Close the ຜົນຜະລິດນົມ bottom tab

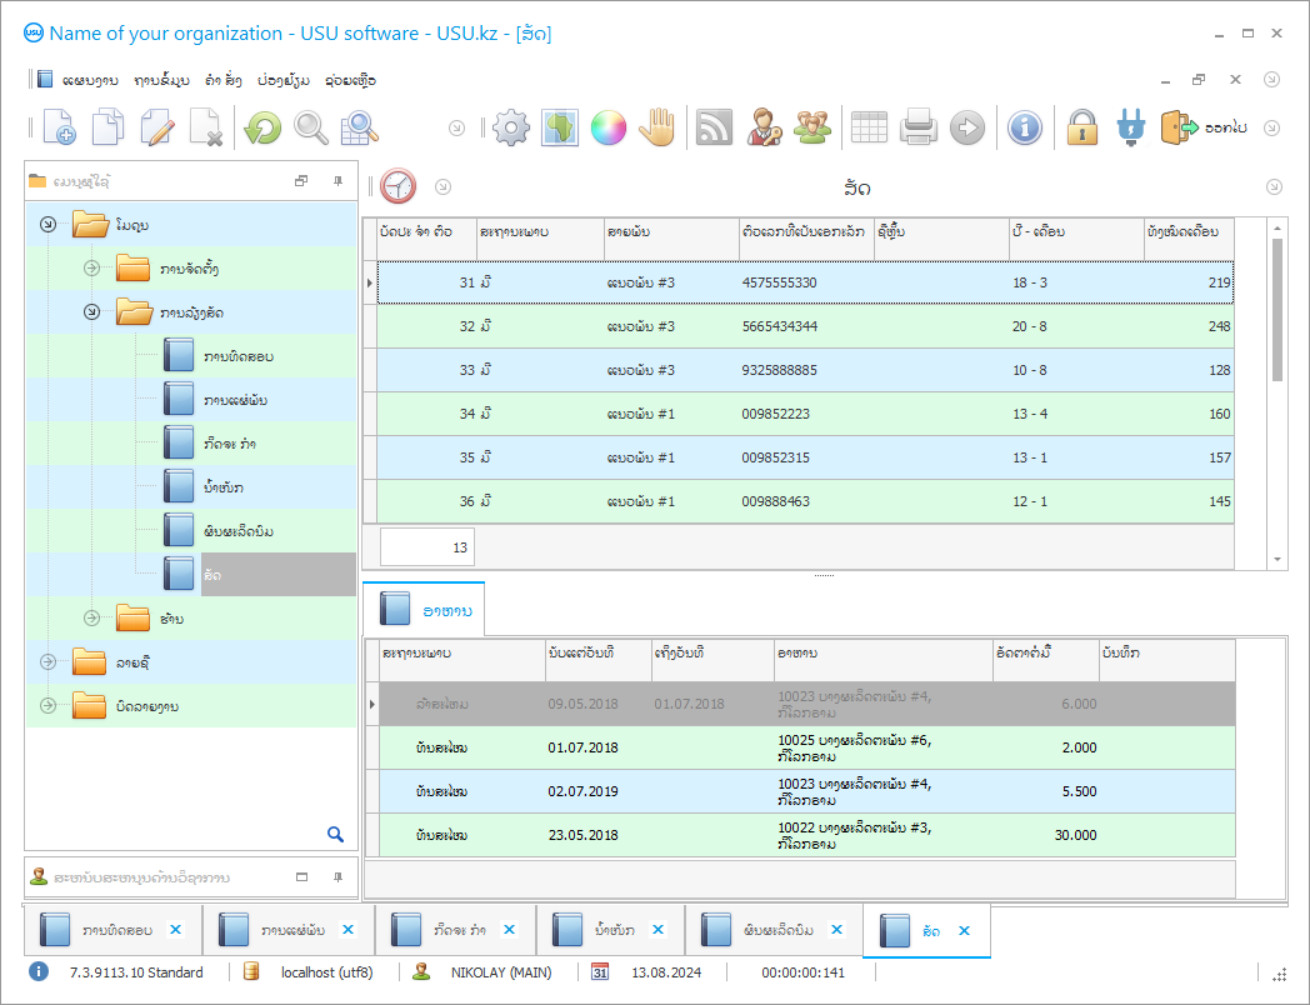(837, 930)
